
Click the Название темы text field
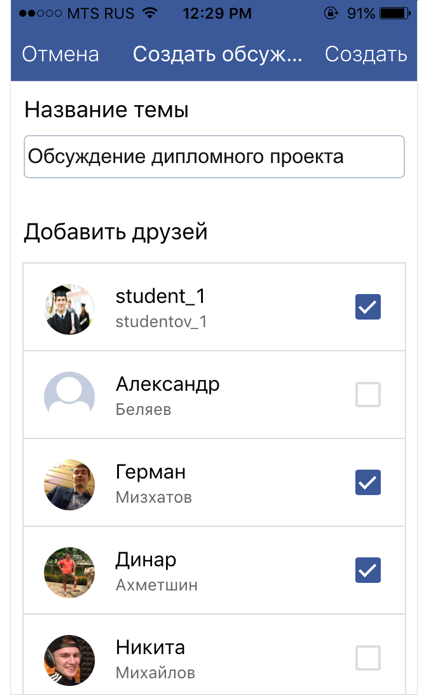point(214,156)
